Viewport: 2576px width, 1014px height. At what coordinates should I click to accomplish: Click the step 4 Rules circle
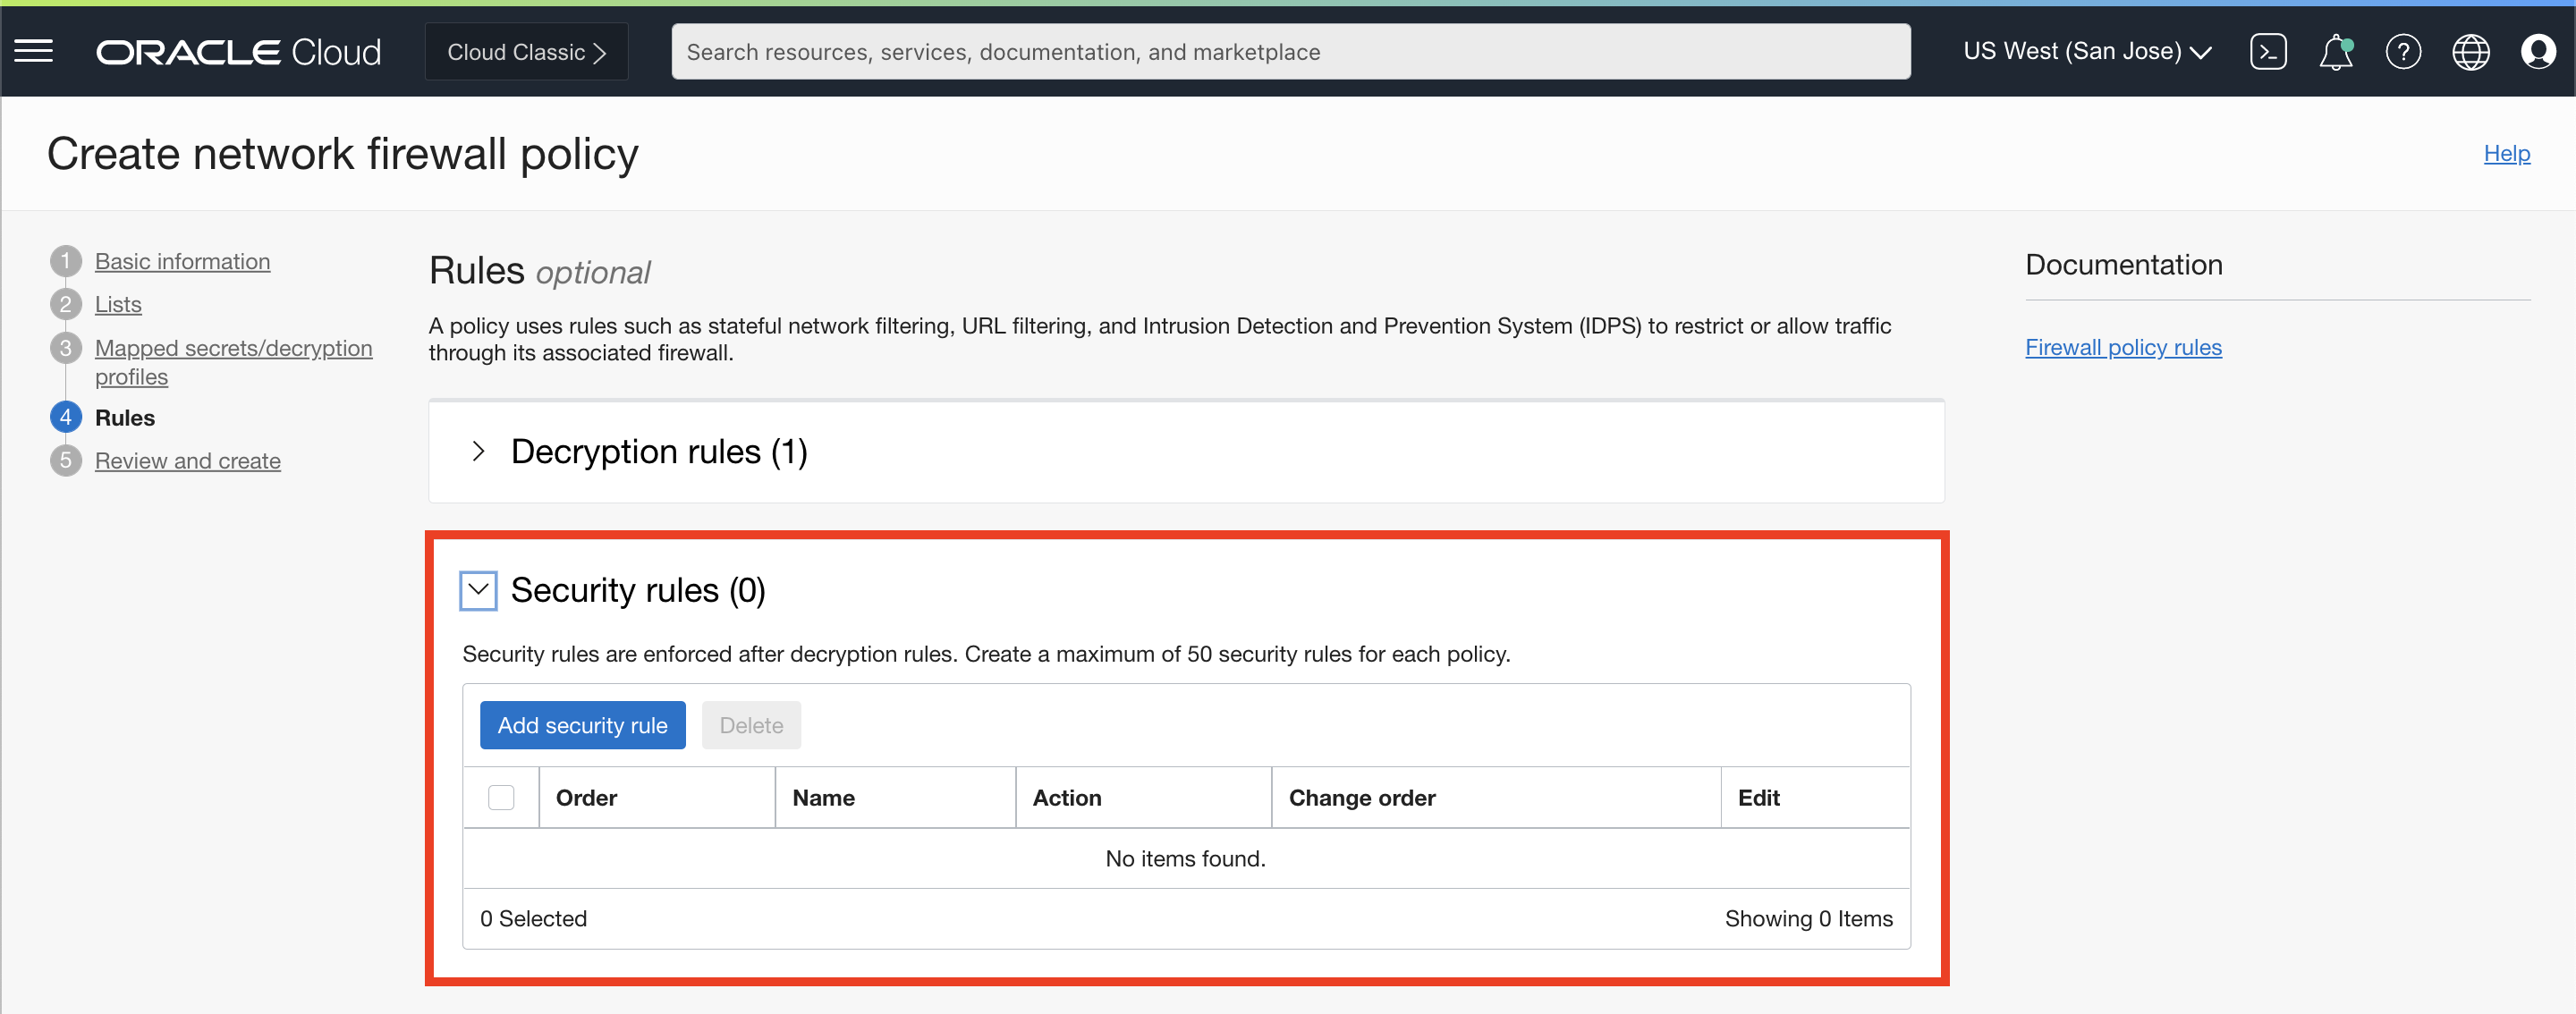pos(66,417)
